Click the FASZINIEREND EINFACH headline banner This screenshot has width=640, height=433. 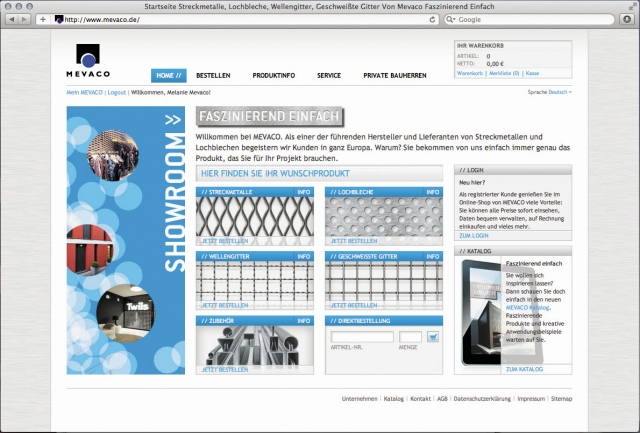[x=270, y=117]
